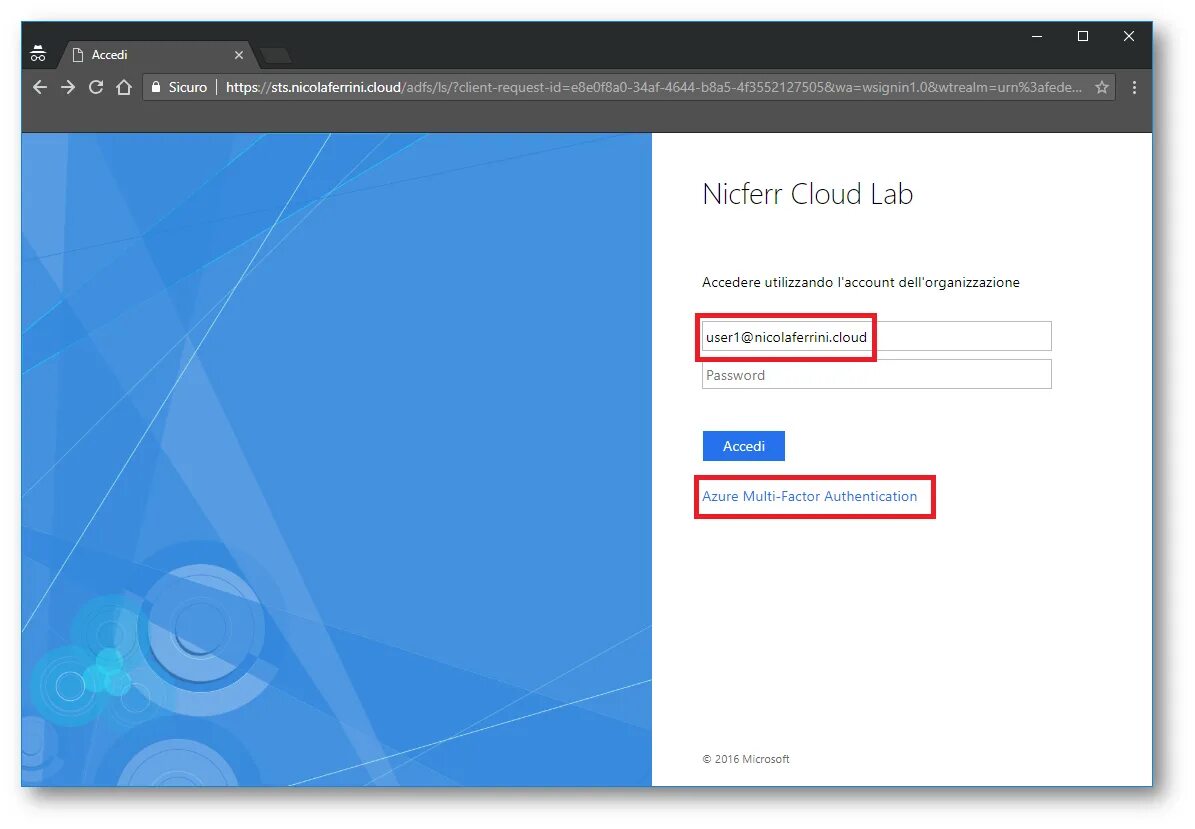The image size is (1195, 829).
Task: Maximize the browser window
Action: (x=1082, y=37)
